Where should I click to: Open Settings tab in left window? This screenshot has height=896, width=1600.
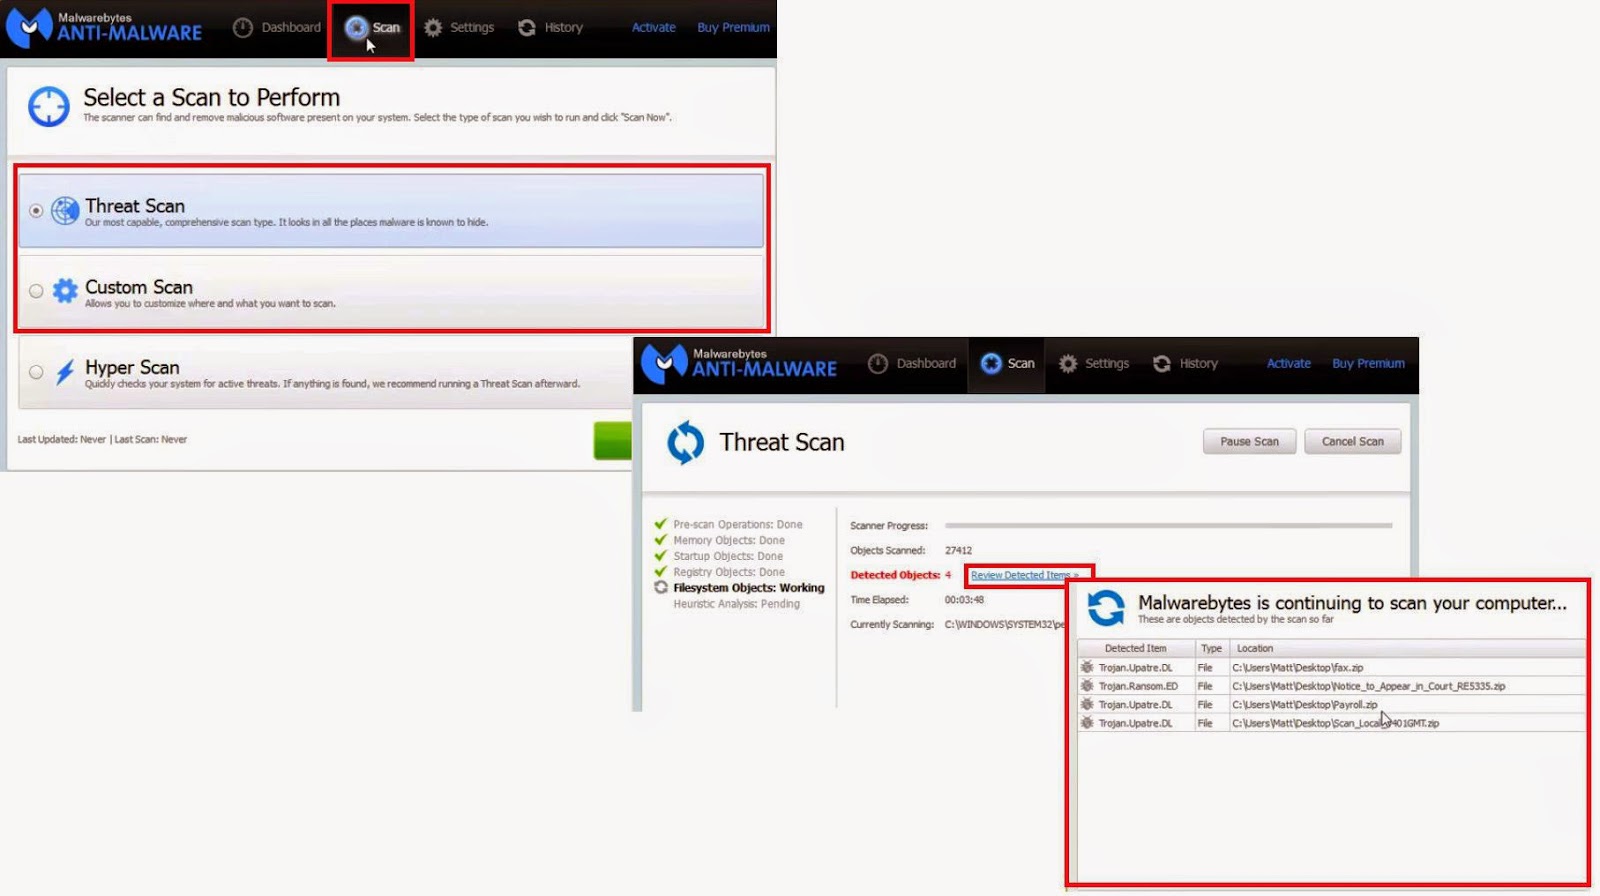459,28
